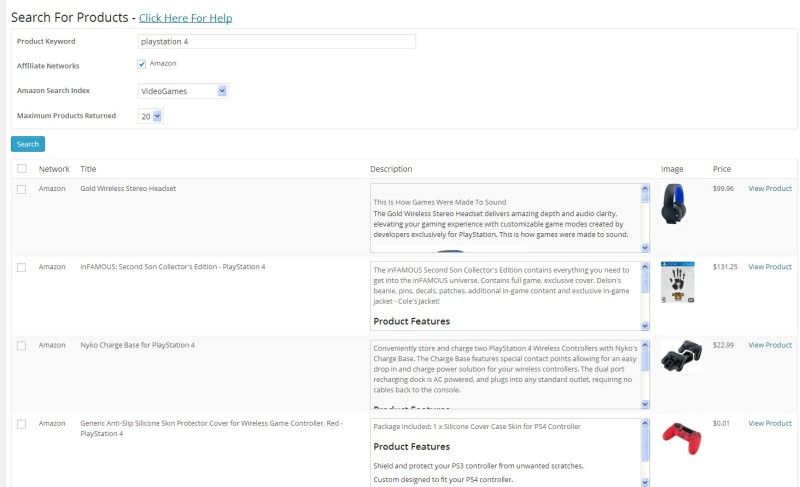Click the Affiliate Networks label
Screen dimensions: 800x487
48,66
